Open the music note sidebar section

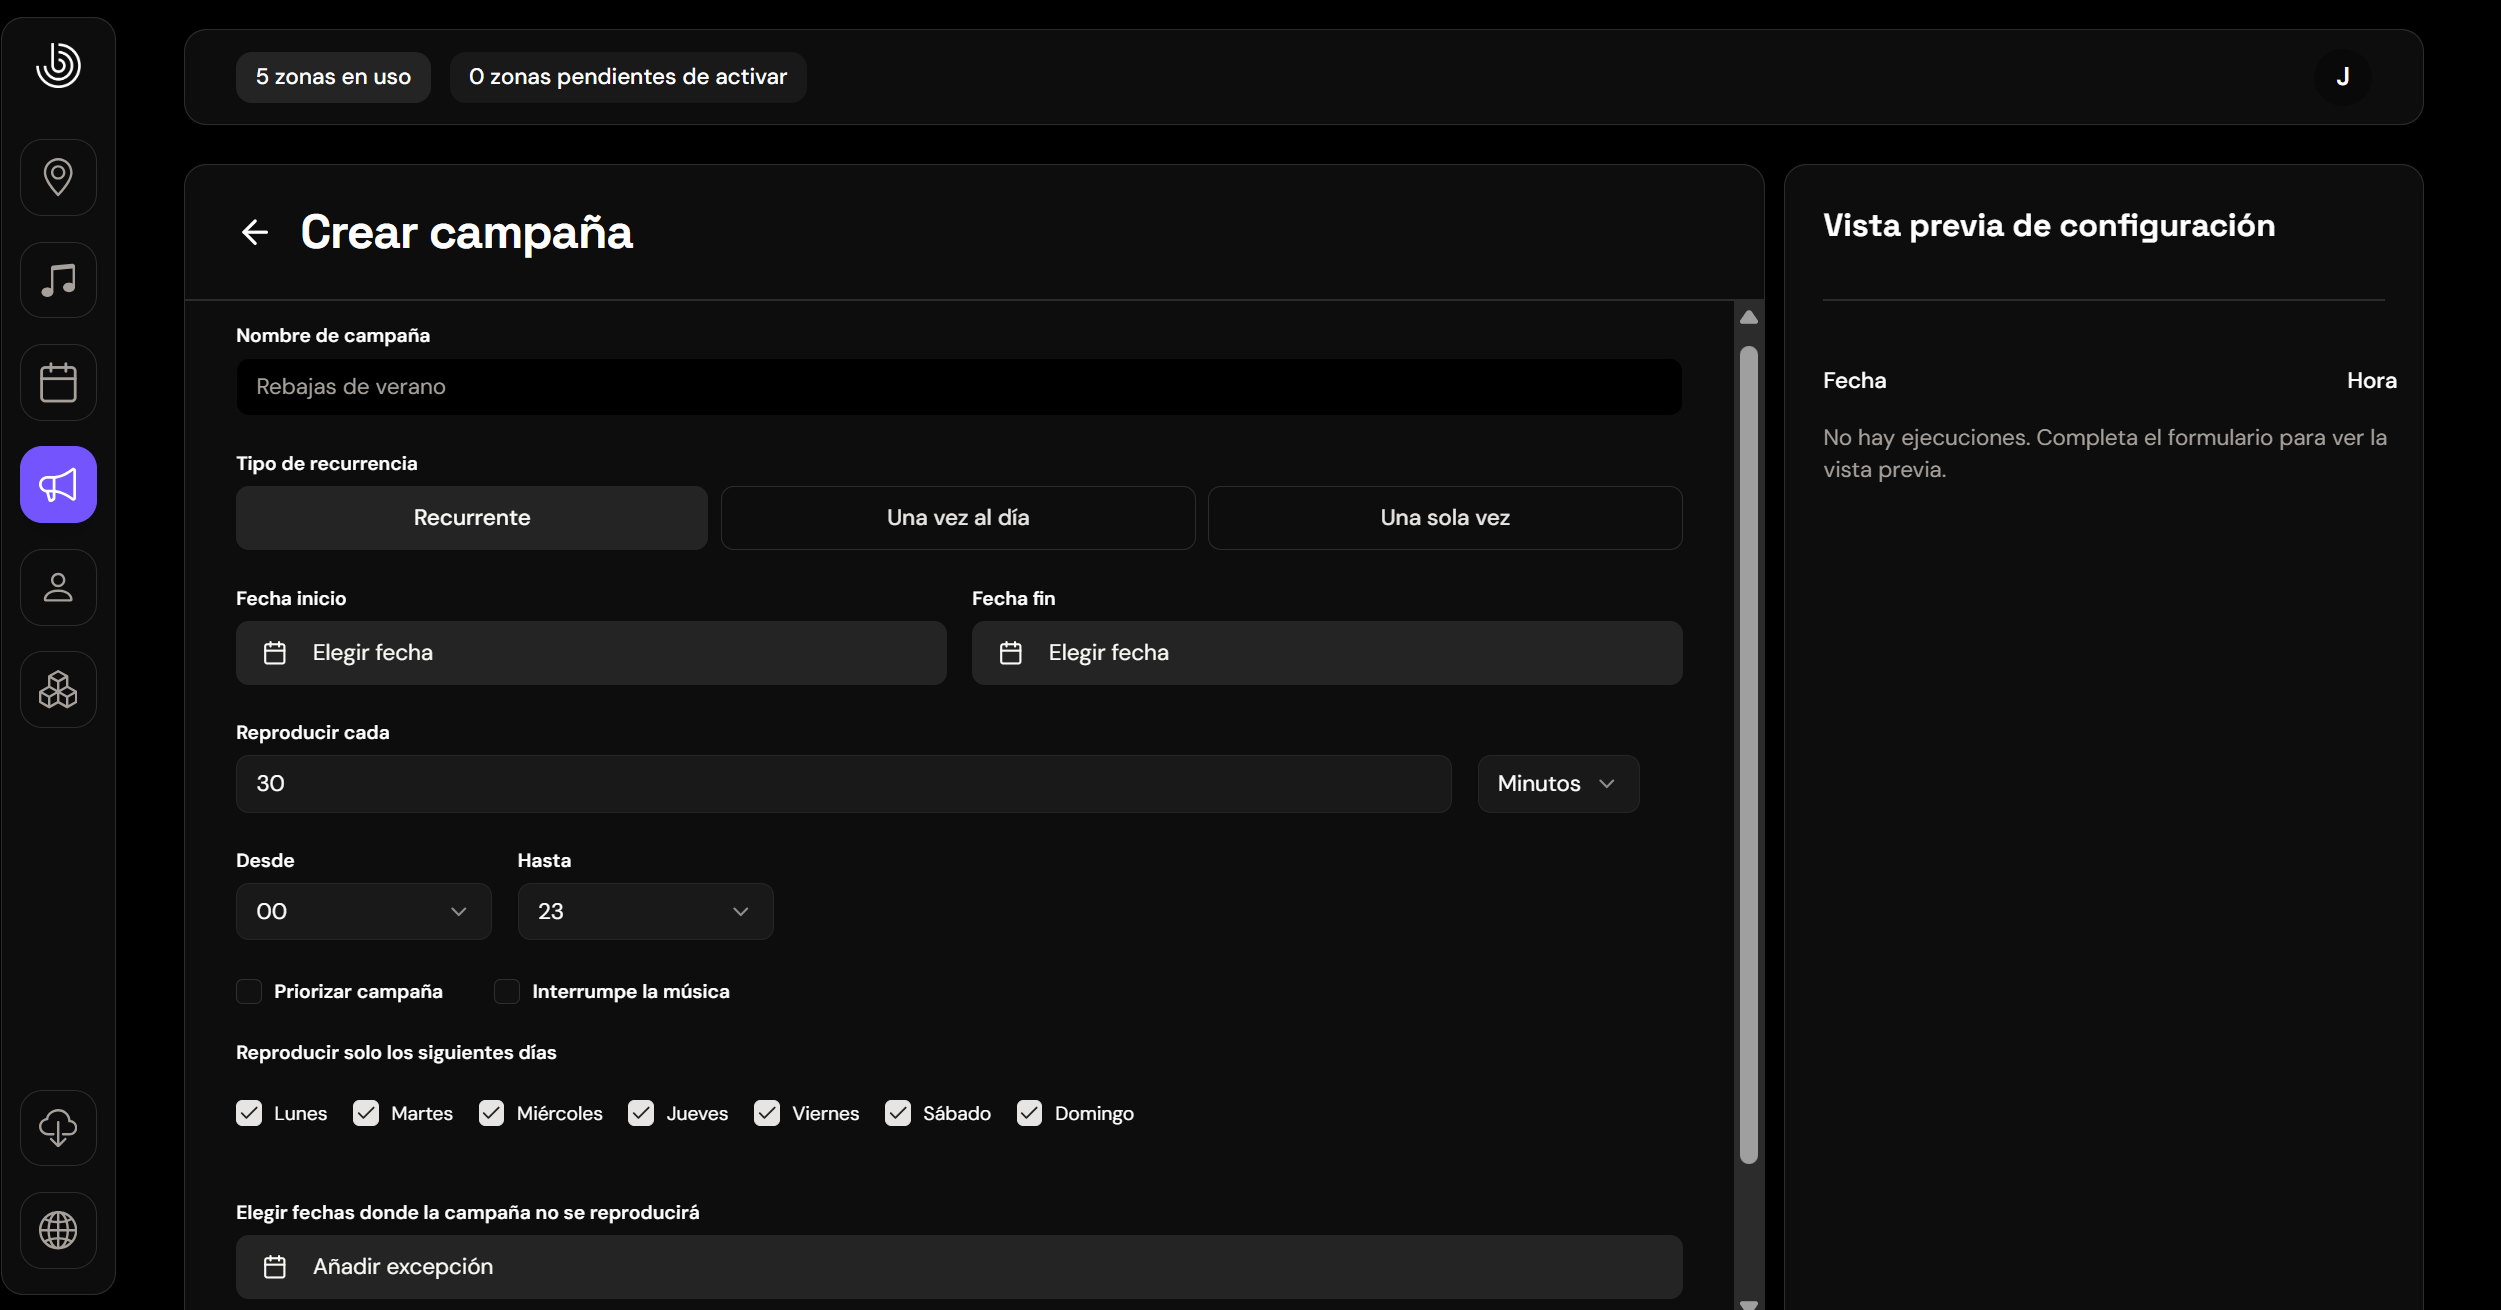pos(58,280)
